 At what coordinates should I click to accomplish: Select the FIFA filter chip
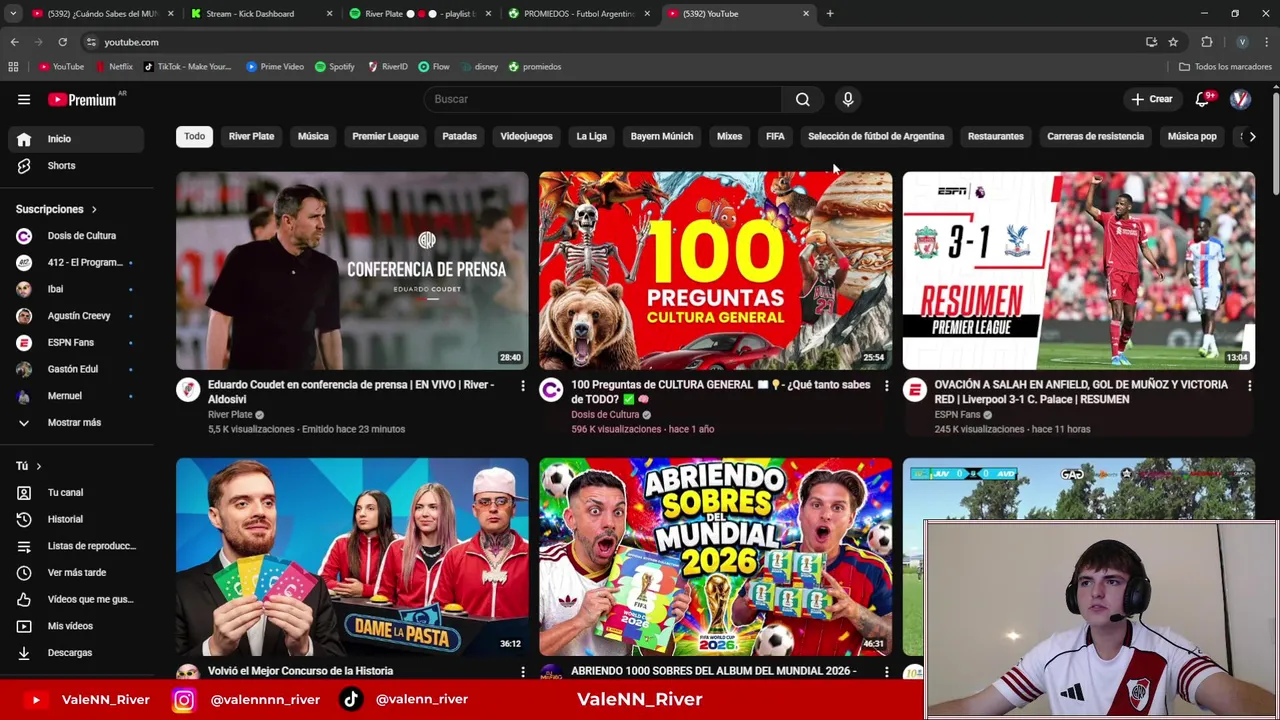[x=775, y=136]
